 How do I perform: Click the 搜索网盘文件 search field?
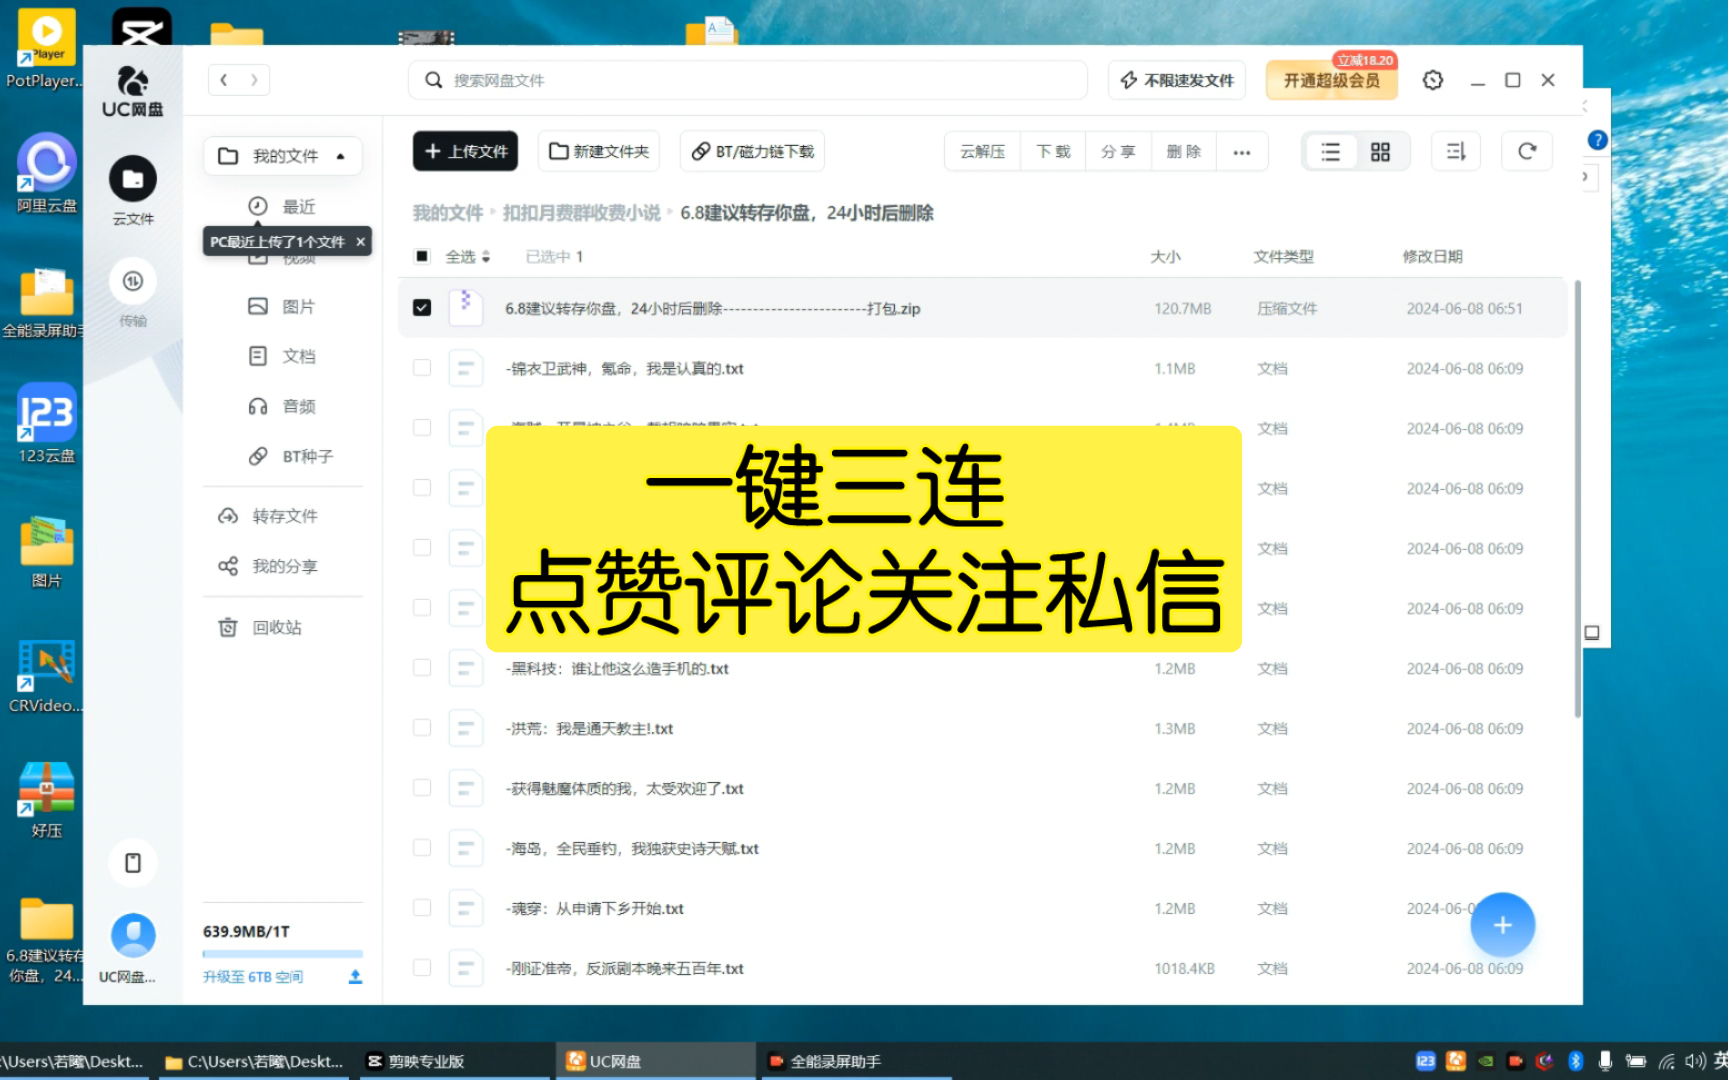point(748,80)
